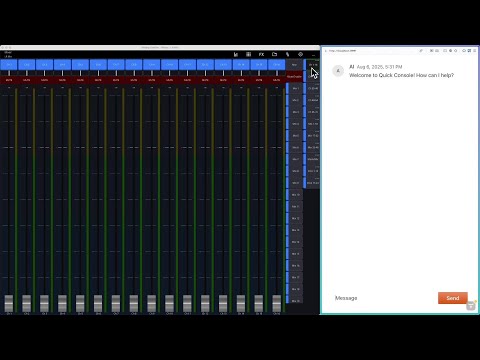
Task: Open the three-dot overflow menu in mixer toolbar
Action: [313, 55]
